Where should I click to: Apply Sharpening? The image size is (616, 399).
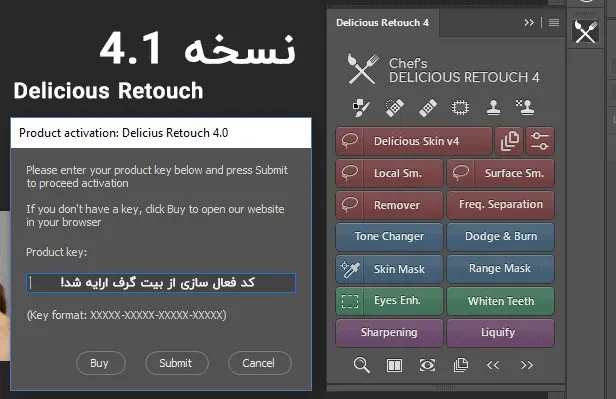389,333
